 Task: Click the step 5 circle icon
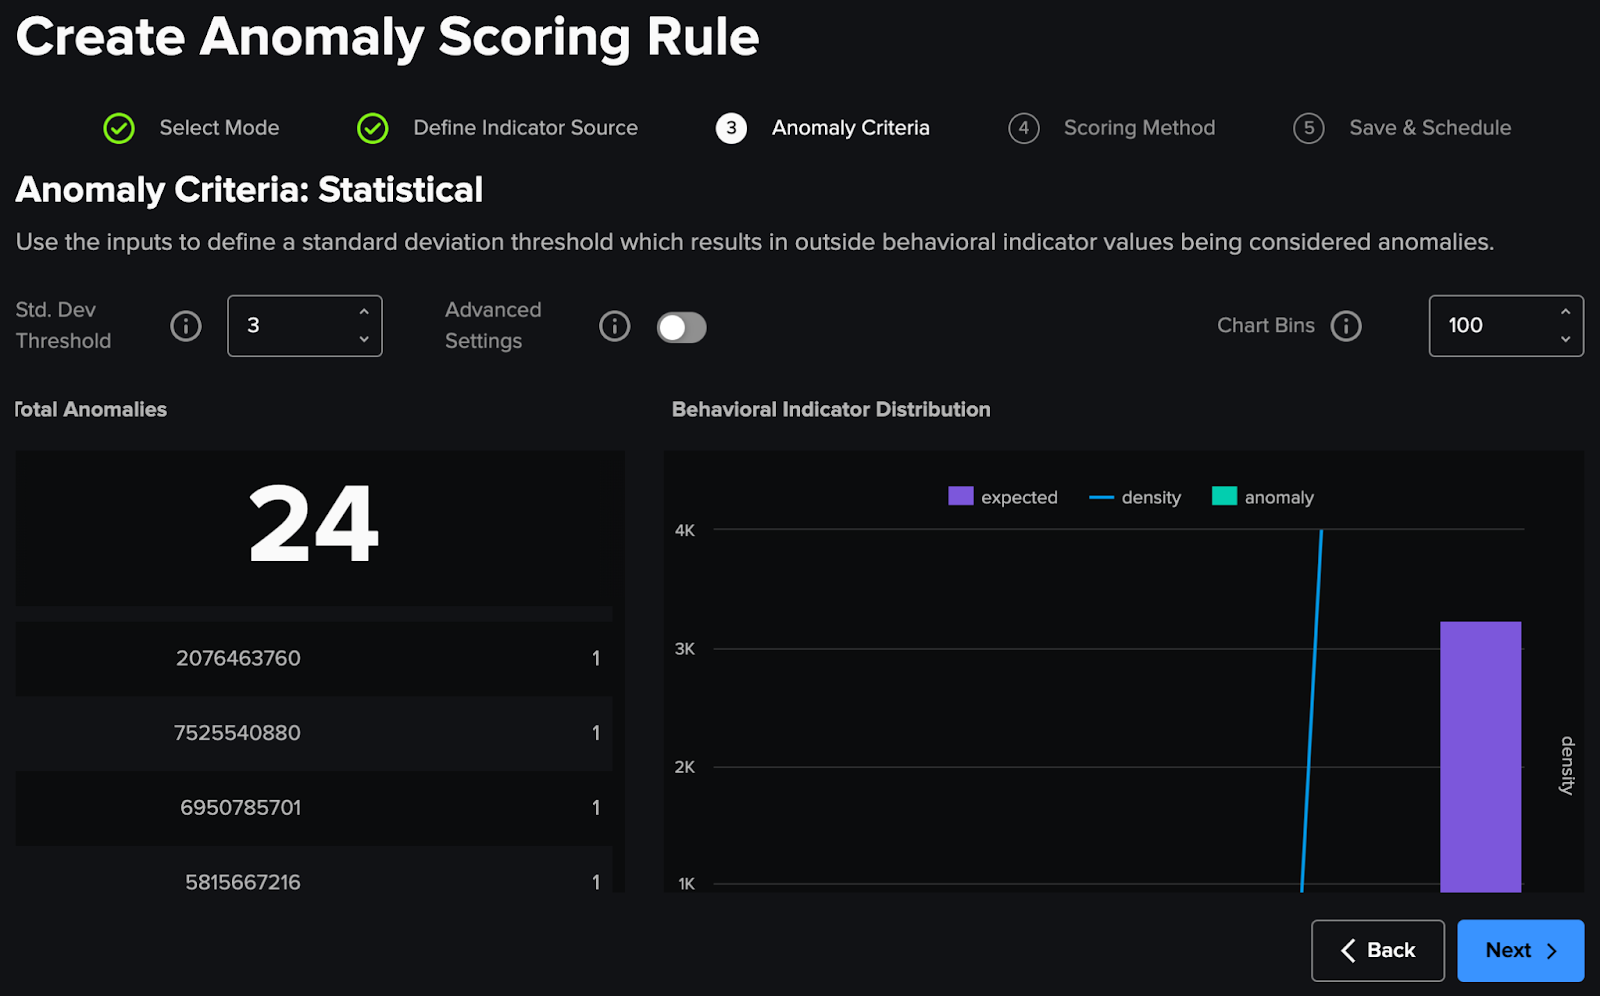coord(1308,128)
